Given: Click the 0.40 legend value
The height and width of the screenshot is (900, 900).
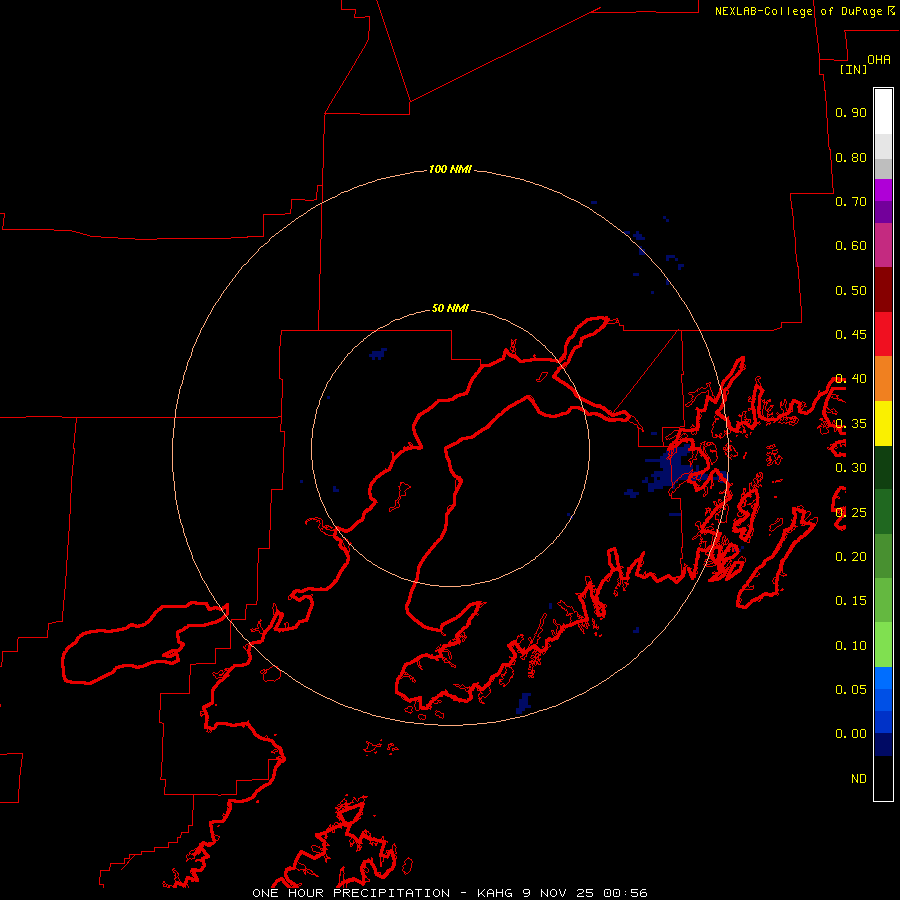Looking at the screenshot, I should pos(851,379).
